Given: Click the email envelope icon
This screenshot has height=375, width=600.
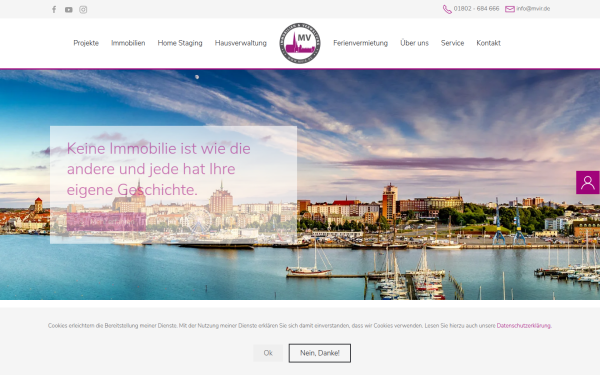Looking at the screenshot, I should [510, 9].
